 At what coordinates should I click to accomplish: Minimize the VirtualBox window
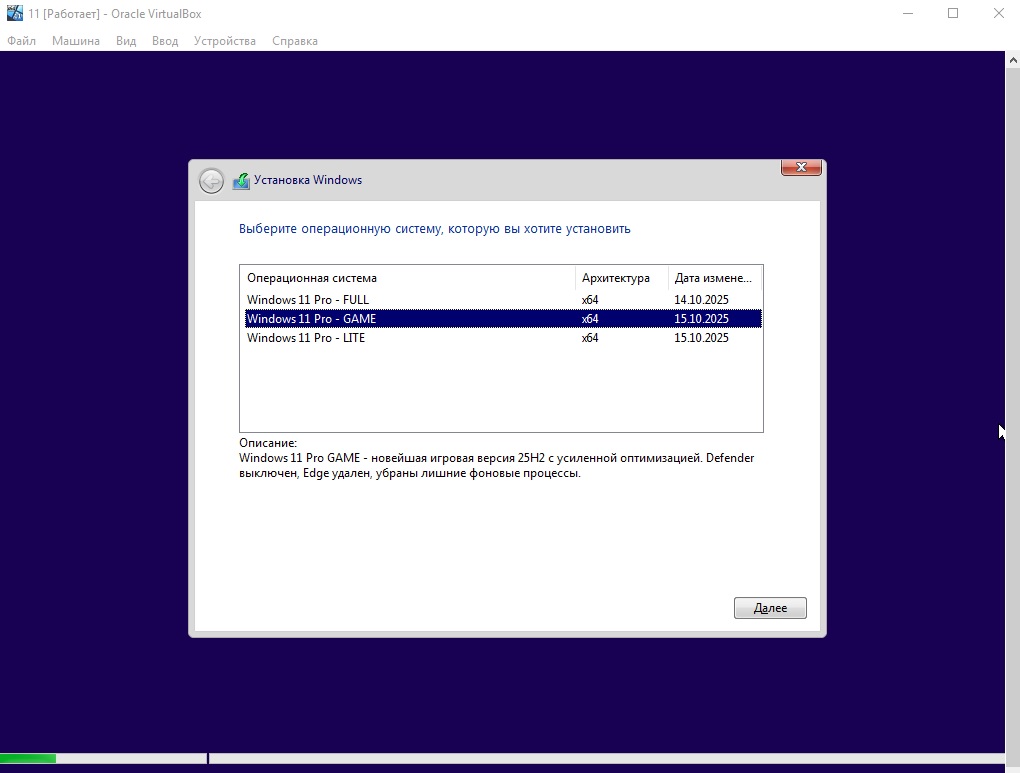pyautogui.click(x=908, y=13)
